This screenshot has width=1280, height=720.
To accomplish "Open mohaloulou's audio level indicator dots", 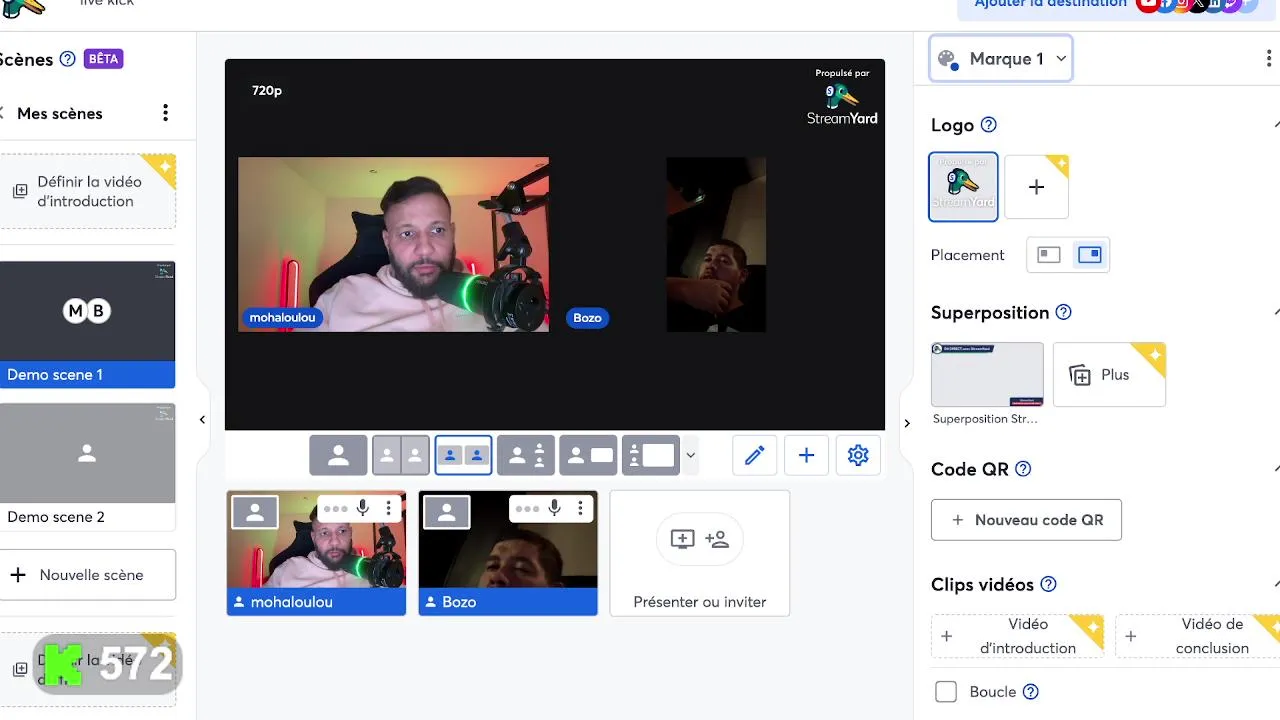I will (x=335, y=509).
